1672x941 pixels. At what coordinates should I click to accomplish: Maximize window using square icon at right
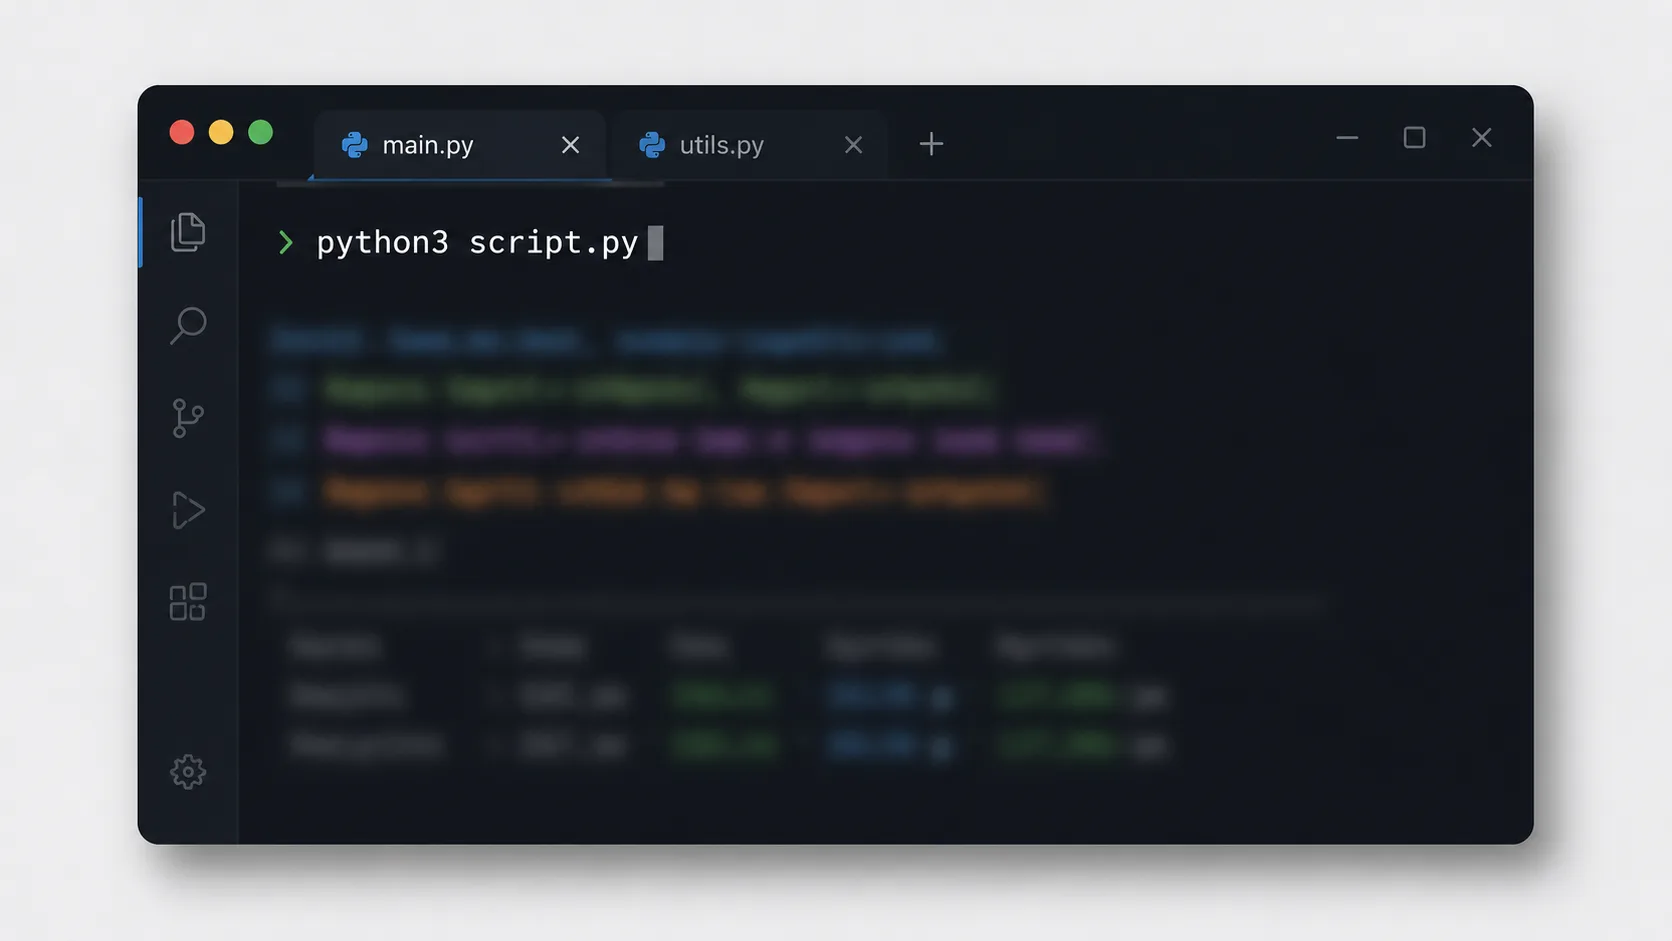(x=1414, y=137)
